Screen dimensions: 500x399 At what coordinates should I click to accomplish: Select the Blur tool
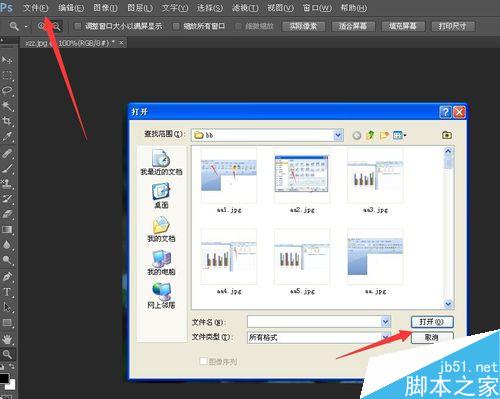(x=7, y=245)
